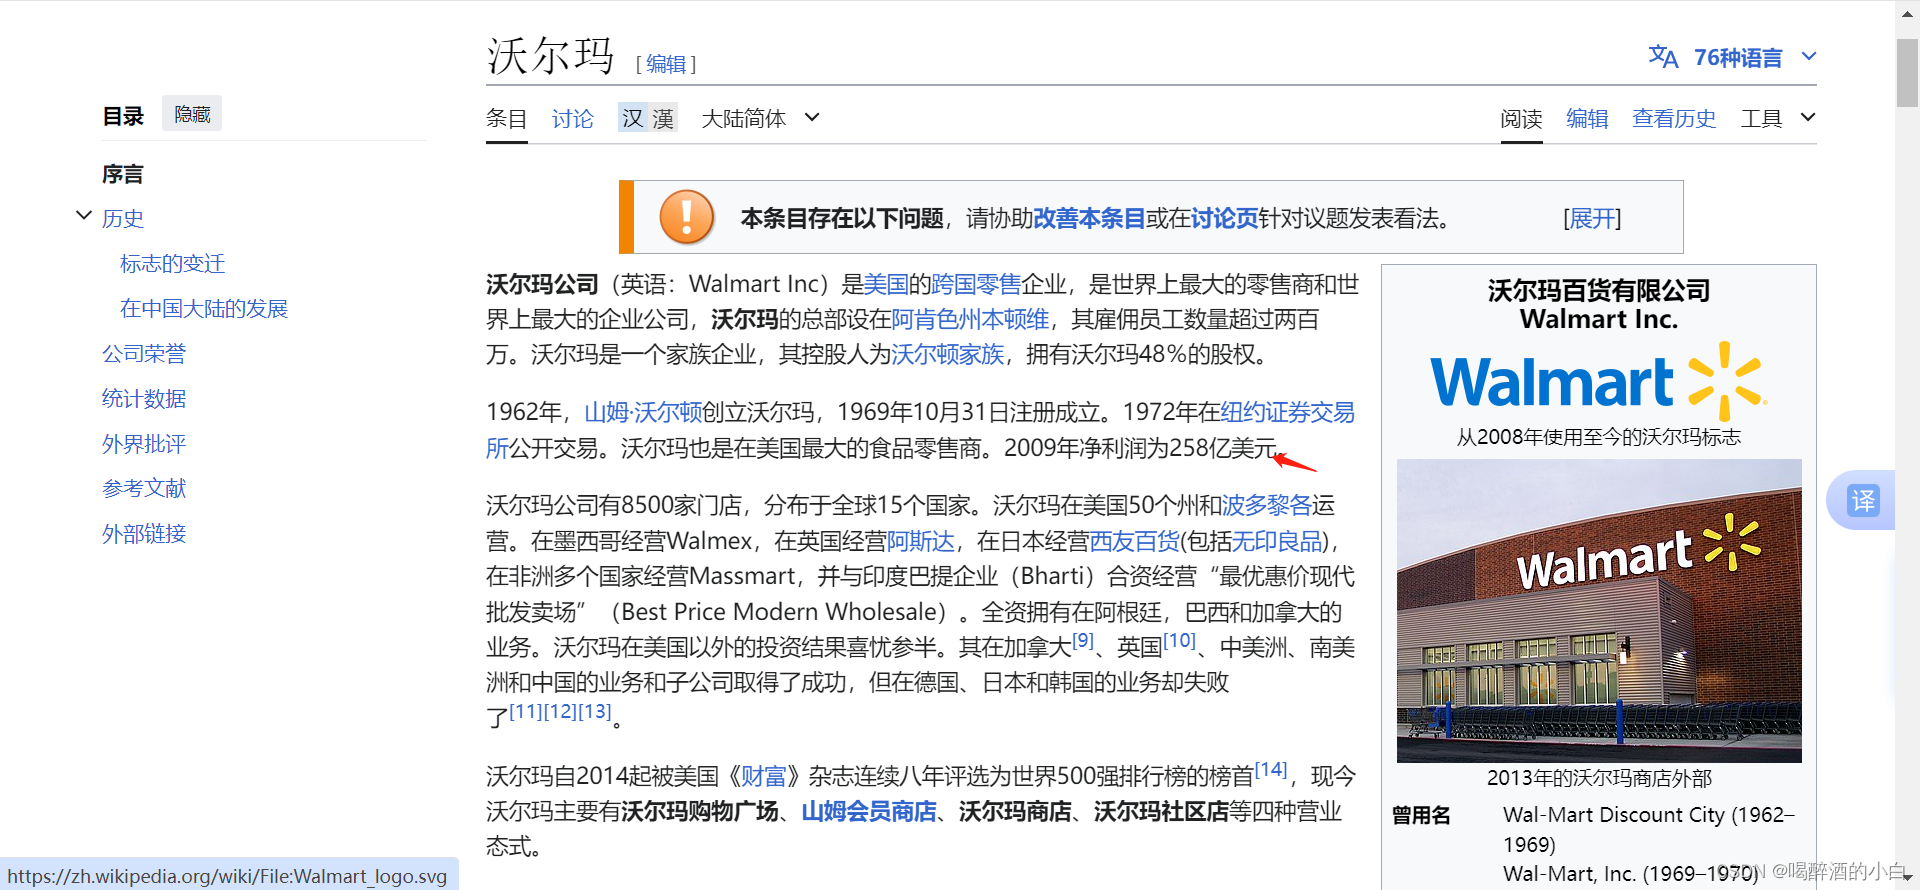
Task: Jump to 参考文献 section
Action: pyautogui.click(x=144, y=488)
